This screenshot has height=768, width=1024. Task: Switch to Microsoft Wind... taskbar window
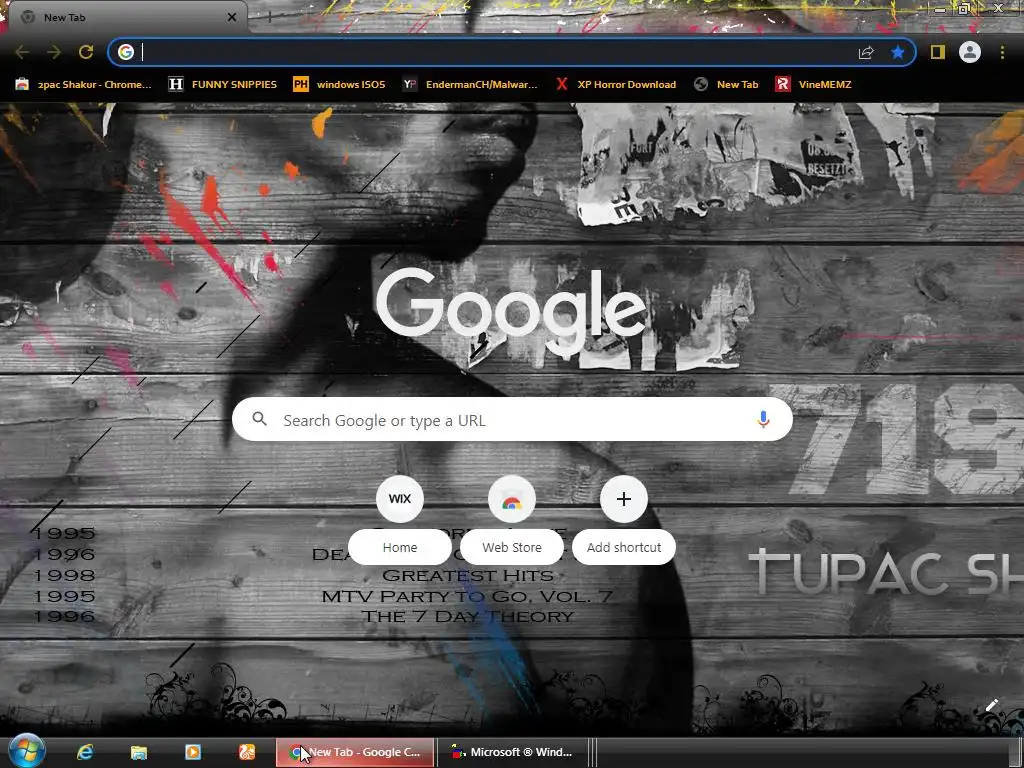pos(513,752)
